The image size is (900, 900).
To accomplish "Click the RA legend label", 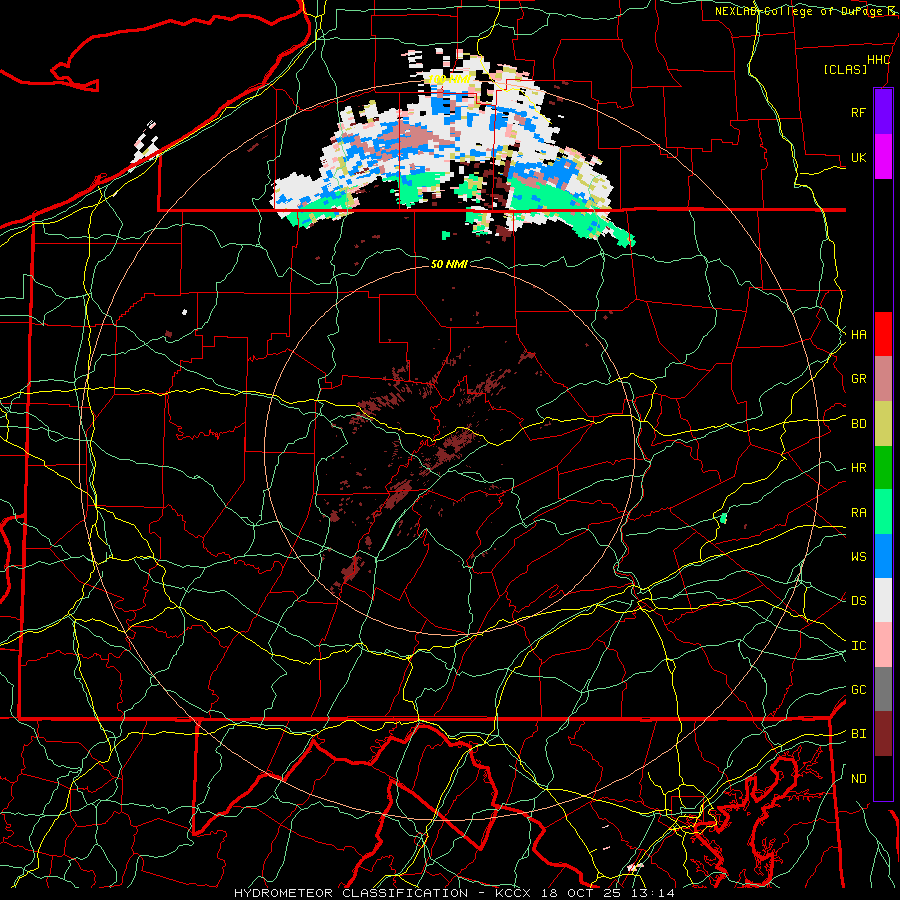I will point(858,513).
